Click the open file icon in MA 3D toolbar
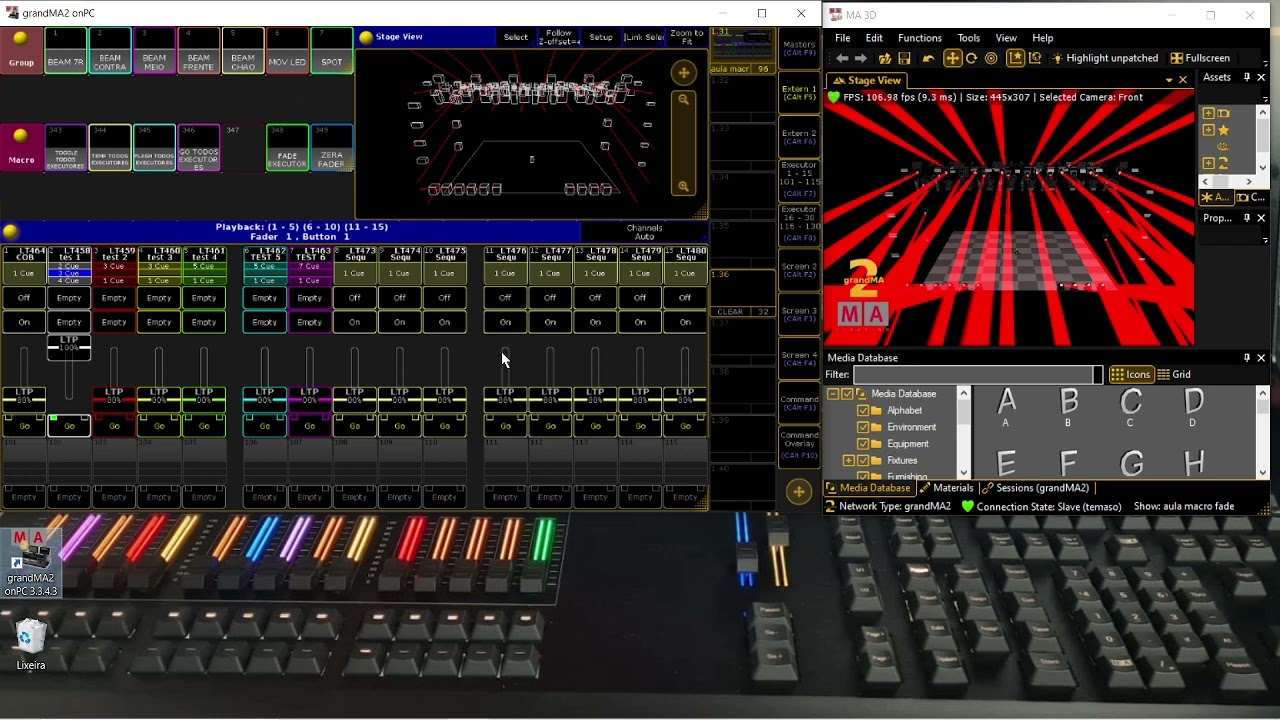The width and height of the screenshot is (1280, 720). 885,58
